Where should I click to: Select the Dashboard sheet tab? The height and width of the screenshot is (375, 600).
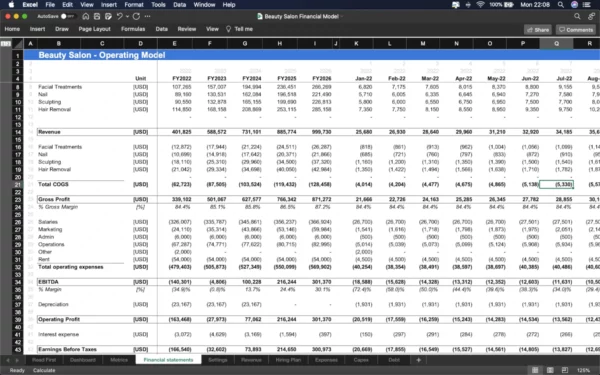pos(83,360)
